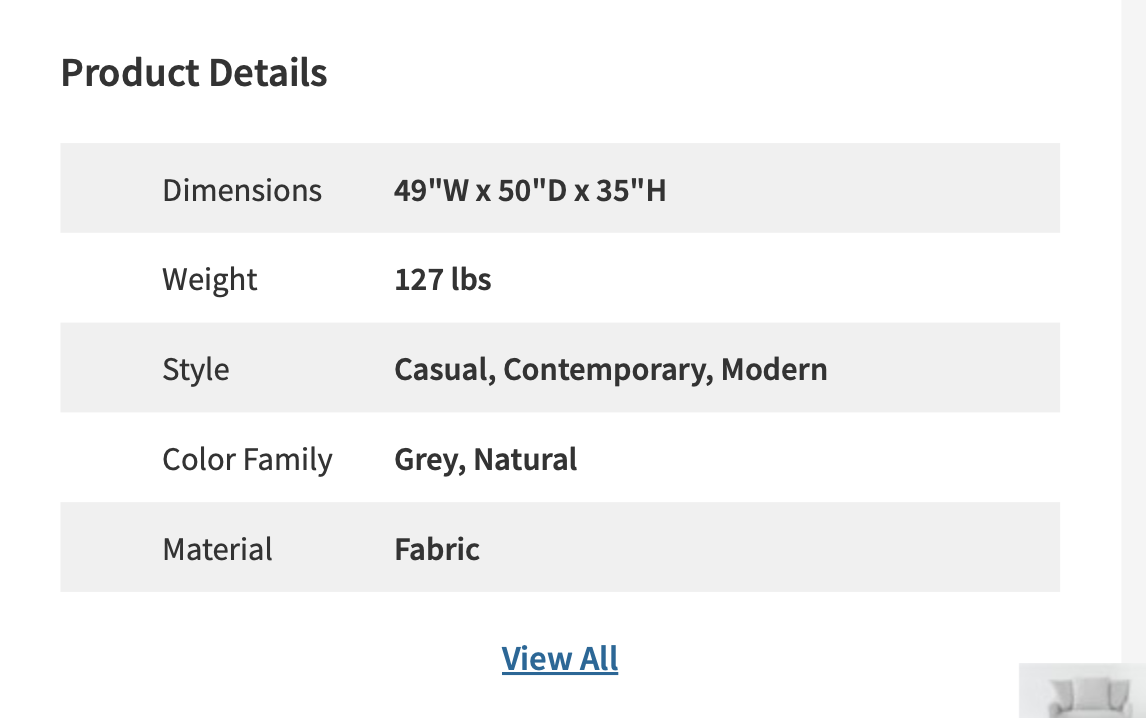Click the 50"D depth measurement

point(532,190)
